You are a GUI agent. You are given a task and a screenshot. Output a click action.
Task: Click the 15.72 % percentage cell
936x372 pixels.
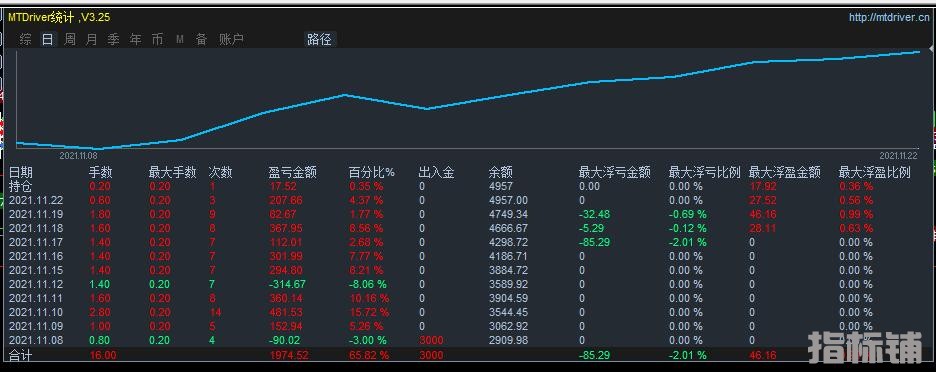pyautogui.click(x=369, y=312)
